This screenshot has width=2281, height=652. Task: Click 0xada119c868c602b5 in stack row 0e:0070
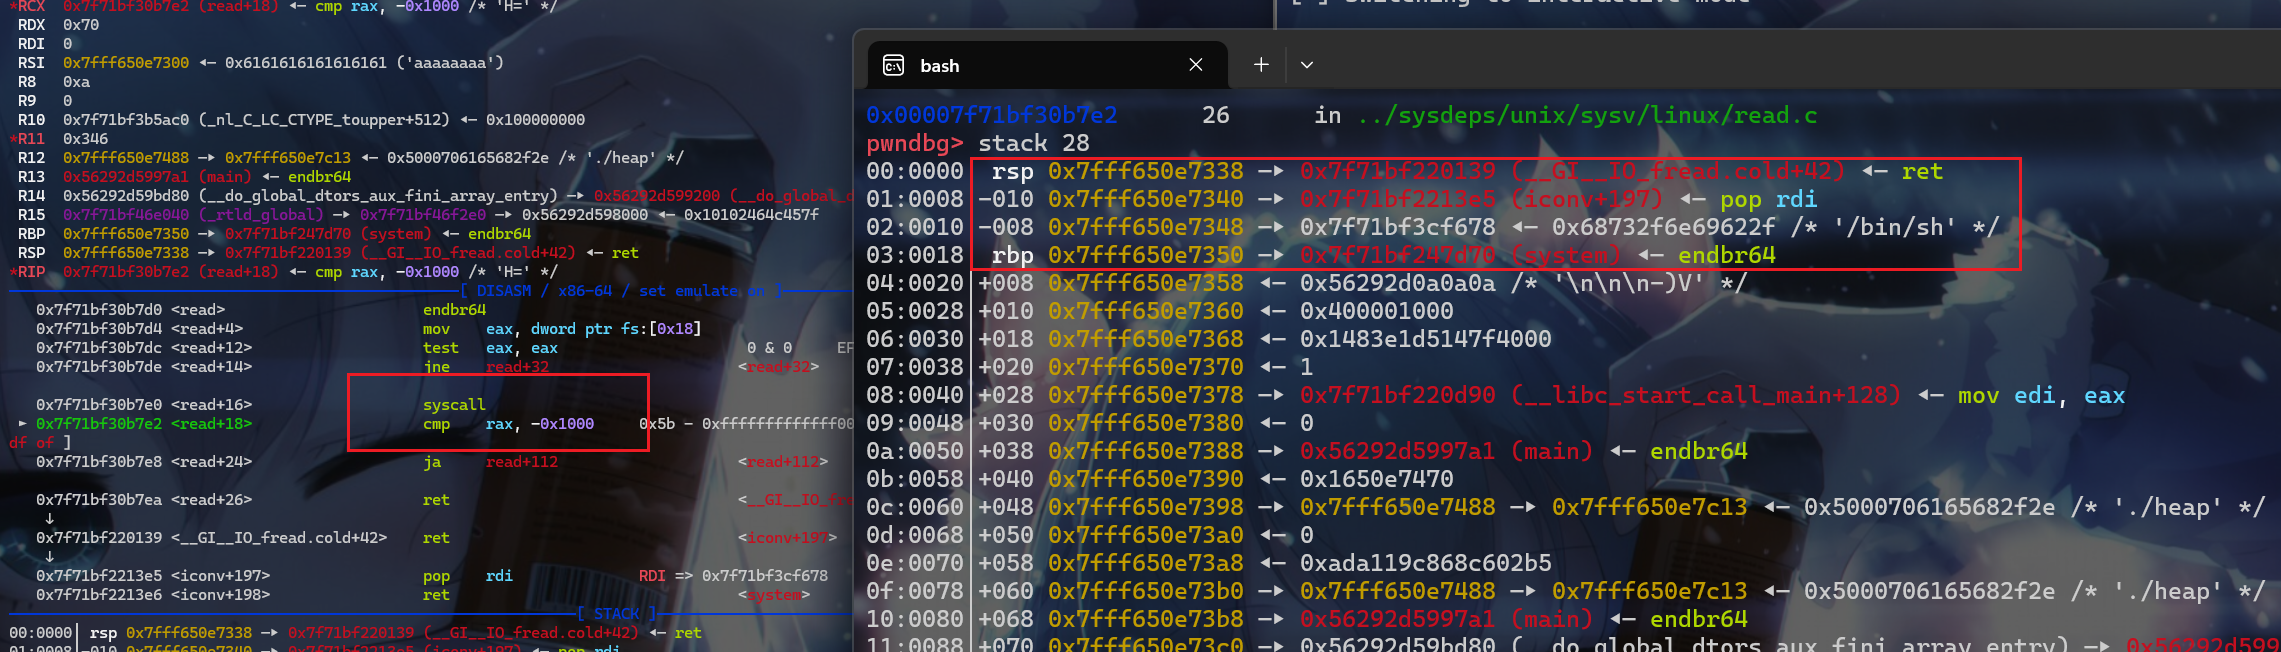[x=1425, y=563]
